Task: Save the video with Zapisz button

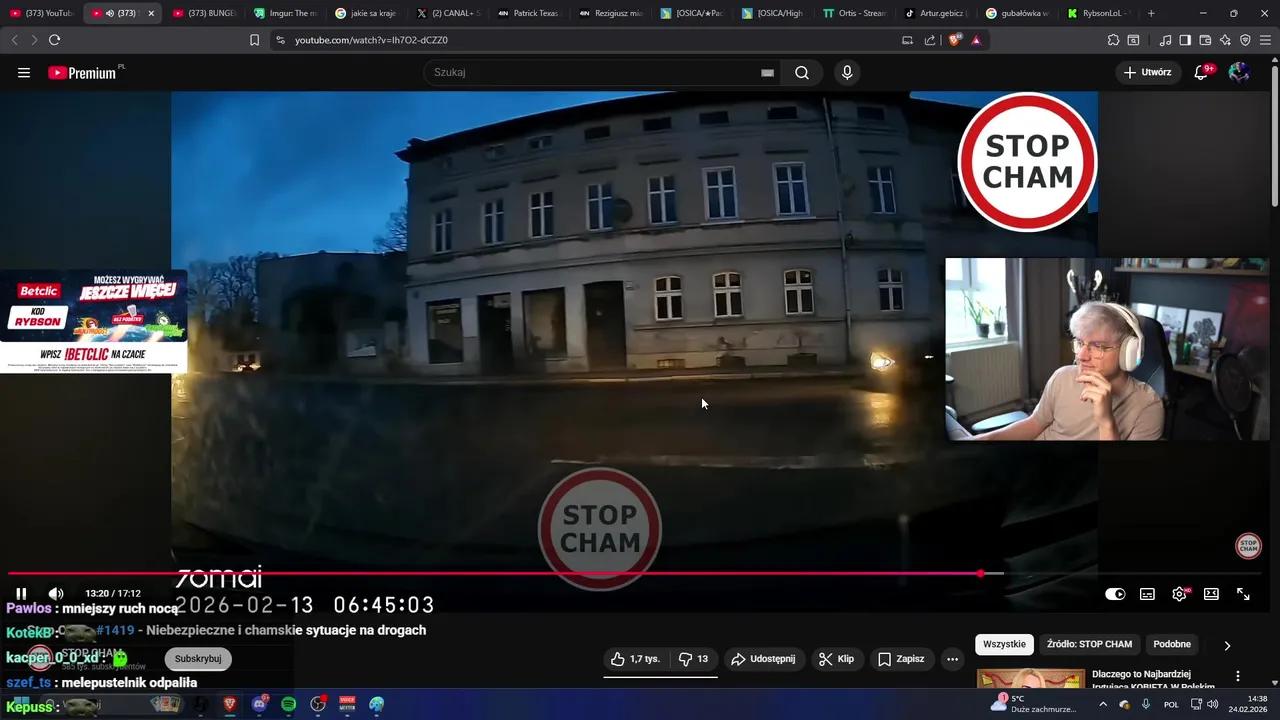Action: tap(901, 659)
